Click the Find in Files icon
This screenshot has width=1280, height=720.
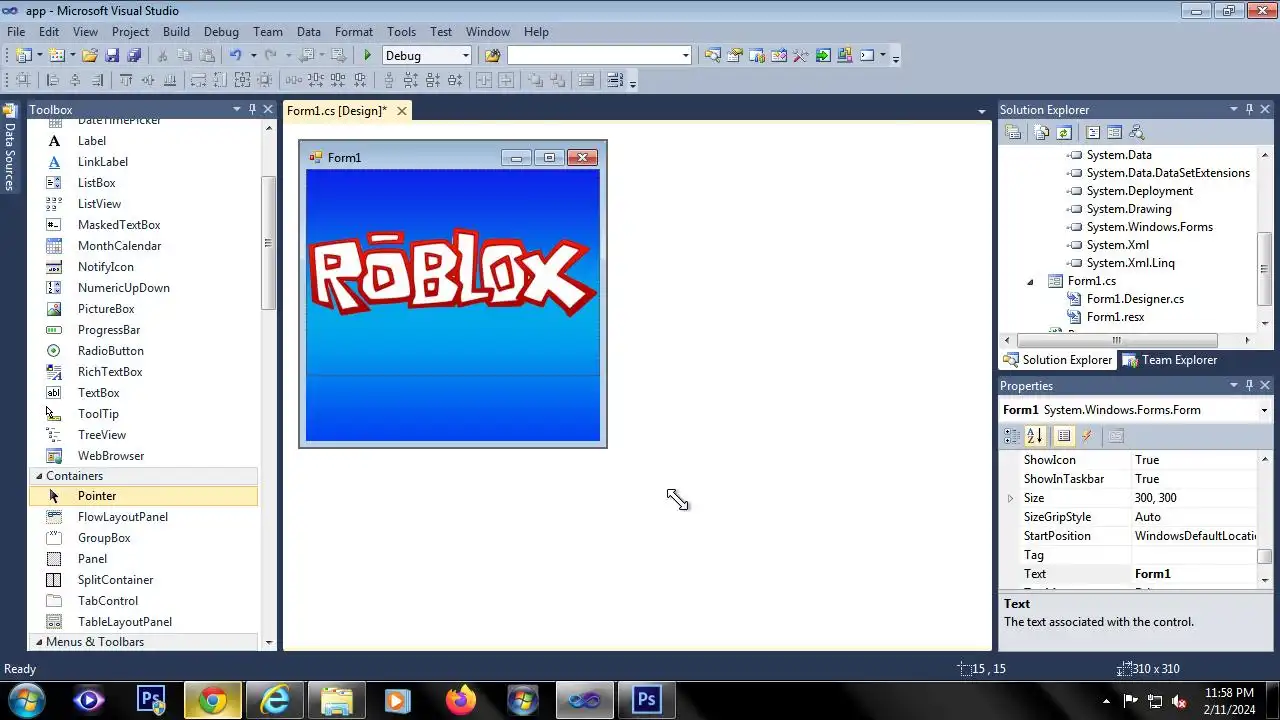(x=492, y=56)
